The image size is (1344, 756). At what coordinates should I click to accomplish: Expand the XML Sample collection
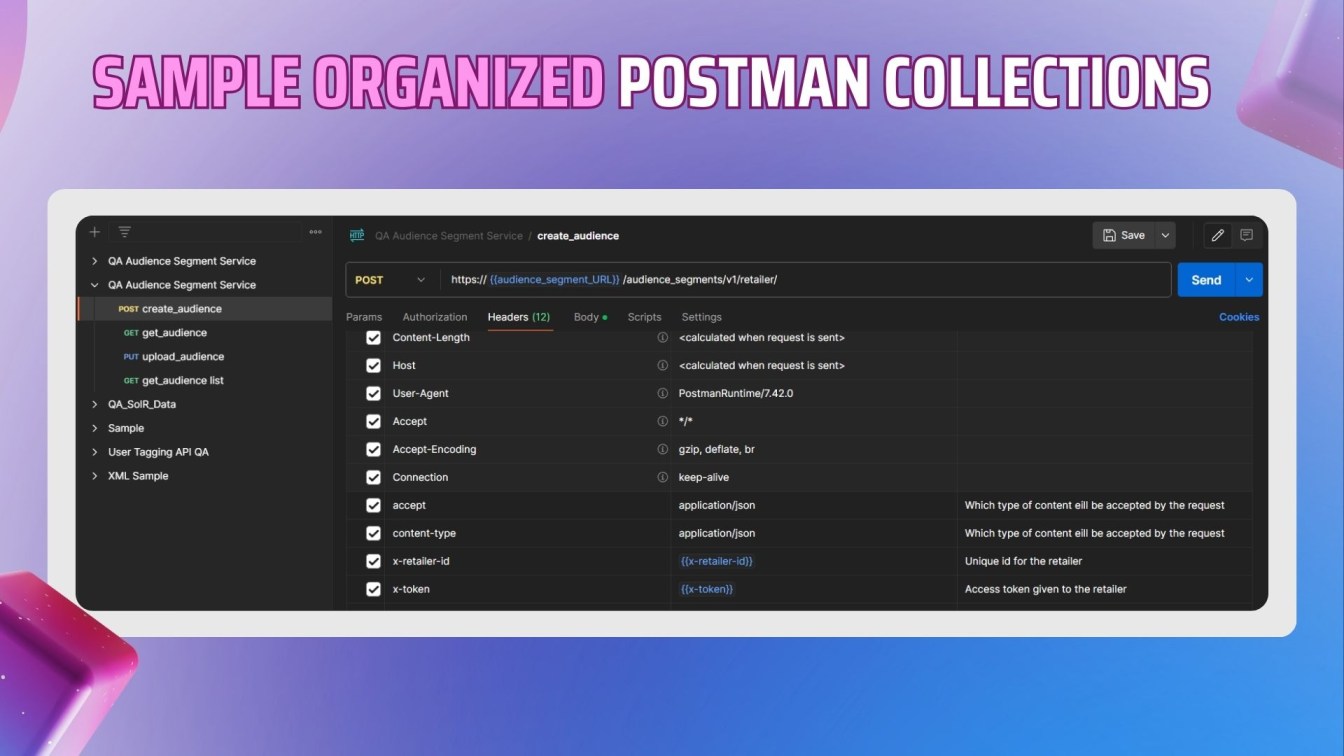tap(94, 476)
